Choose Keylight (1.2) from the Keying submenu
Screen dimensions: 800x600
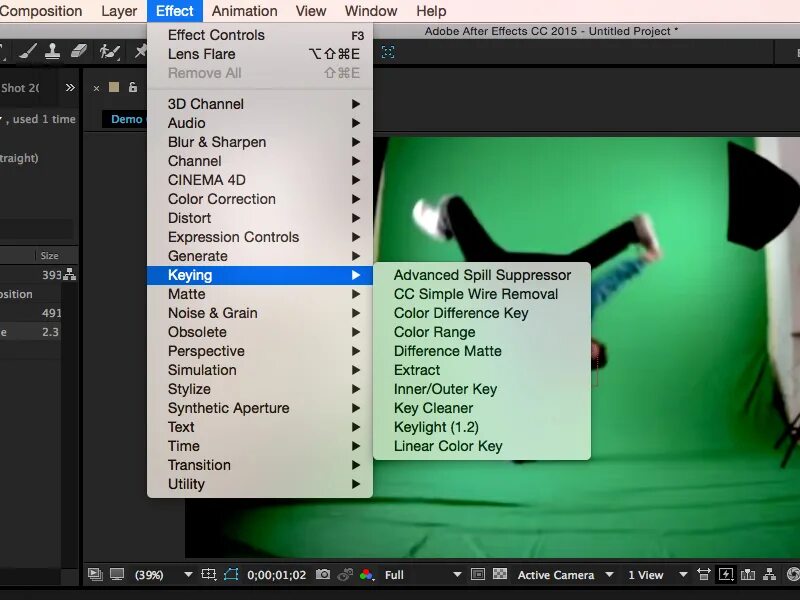tap(438, 427)
